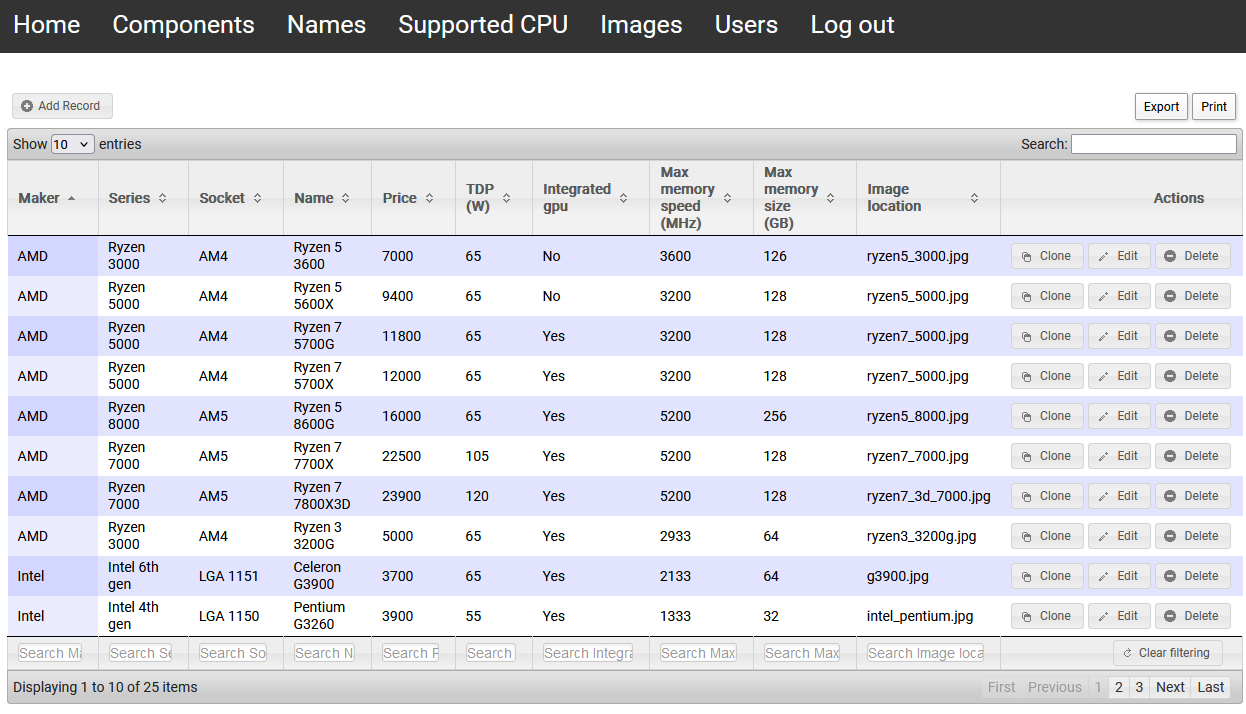Focus the Socket column filter field
The height and width of the screenshot is (714, 1246).
[233, 653]
